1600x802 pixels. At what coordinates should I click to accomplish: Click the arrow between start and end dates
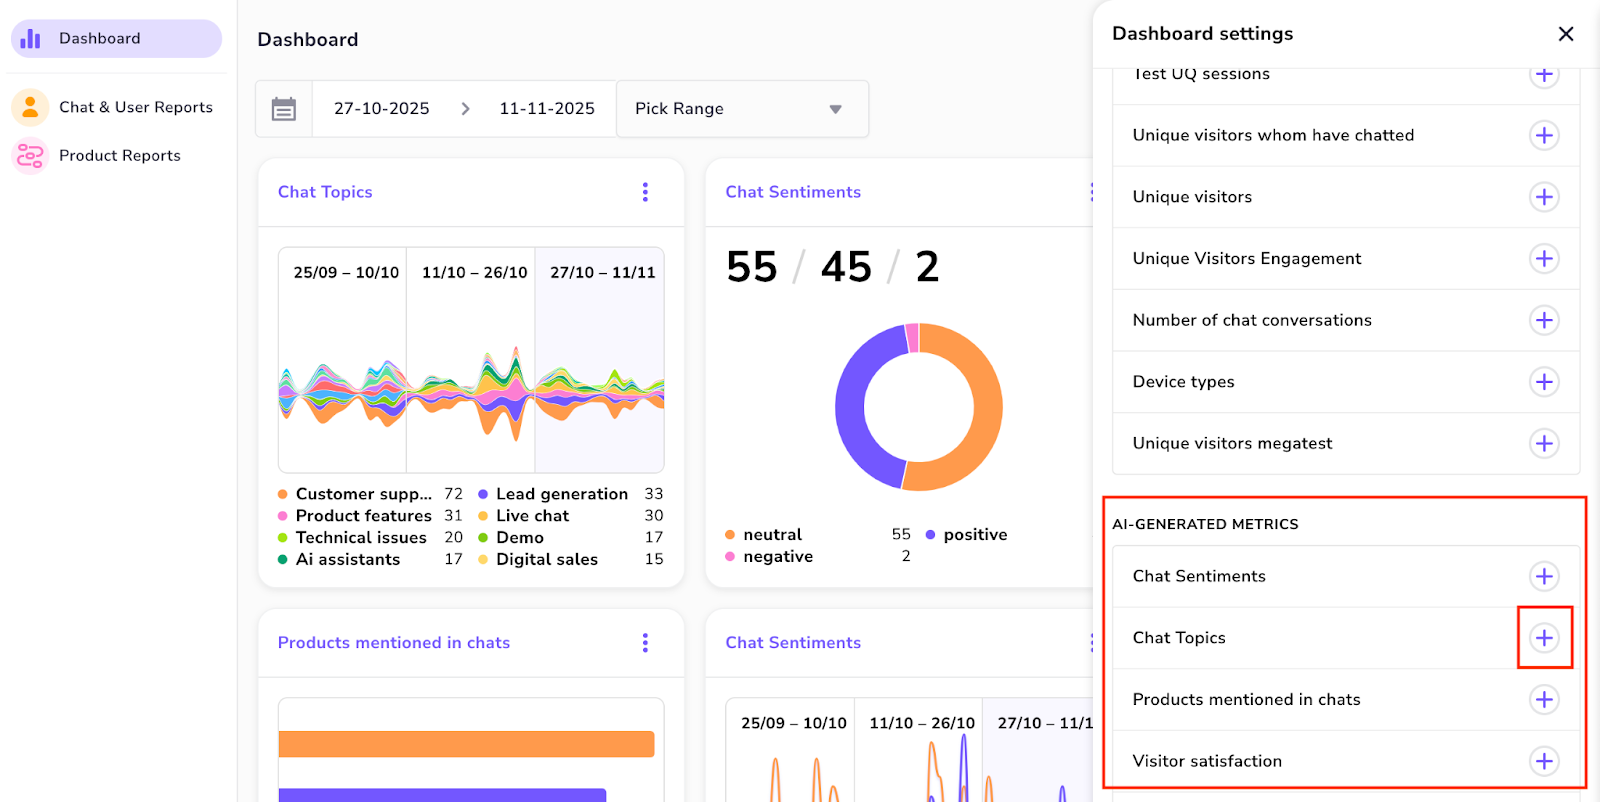pyautogui.click(x=465, y=109)
